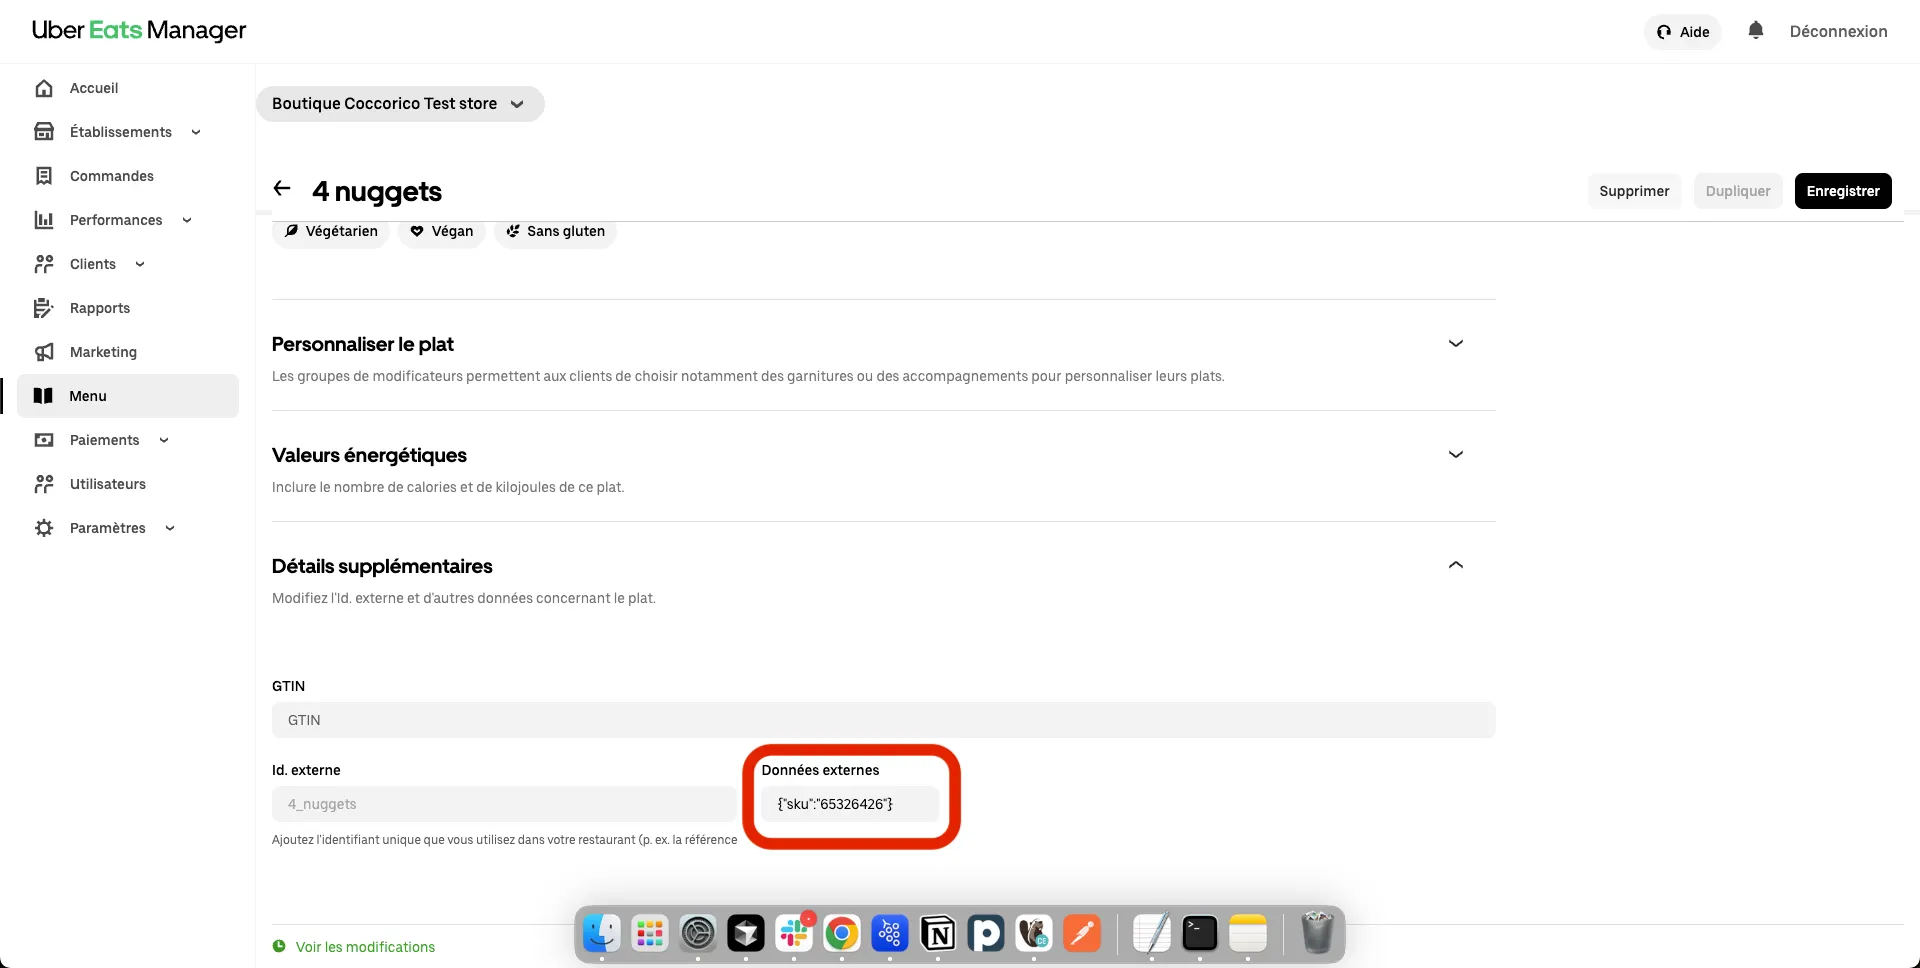Click the Enregistrer button
Screen dimensions: 1920x968
1842,191
